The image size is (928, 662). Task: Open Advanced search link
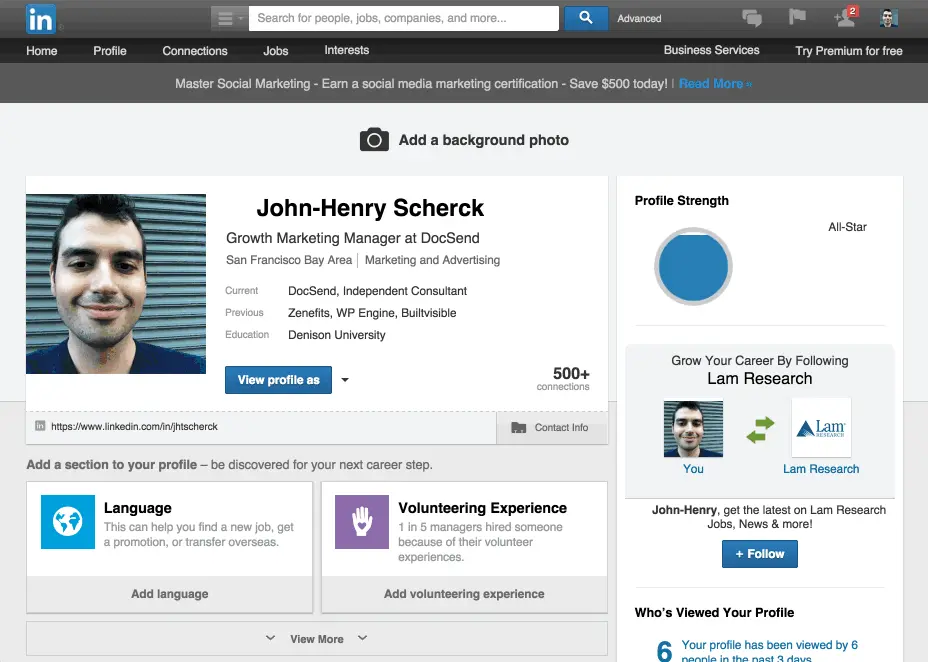[x=639, y=18]
